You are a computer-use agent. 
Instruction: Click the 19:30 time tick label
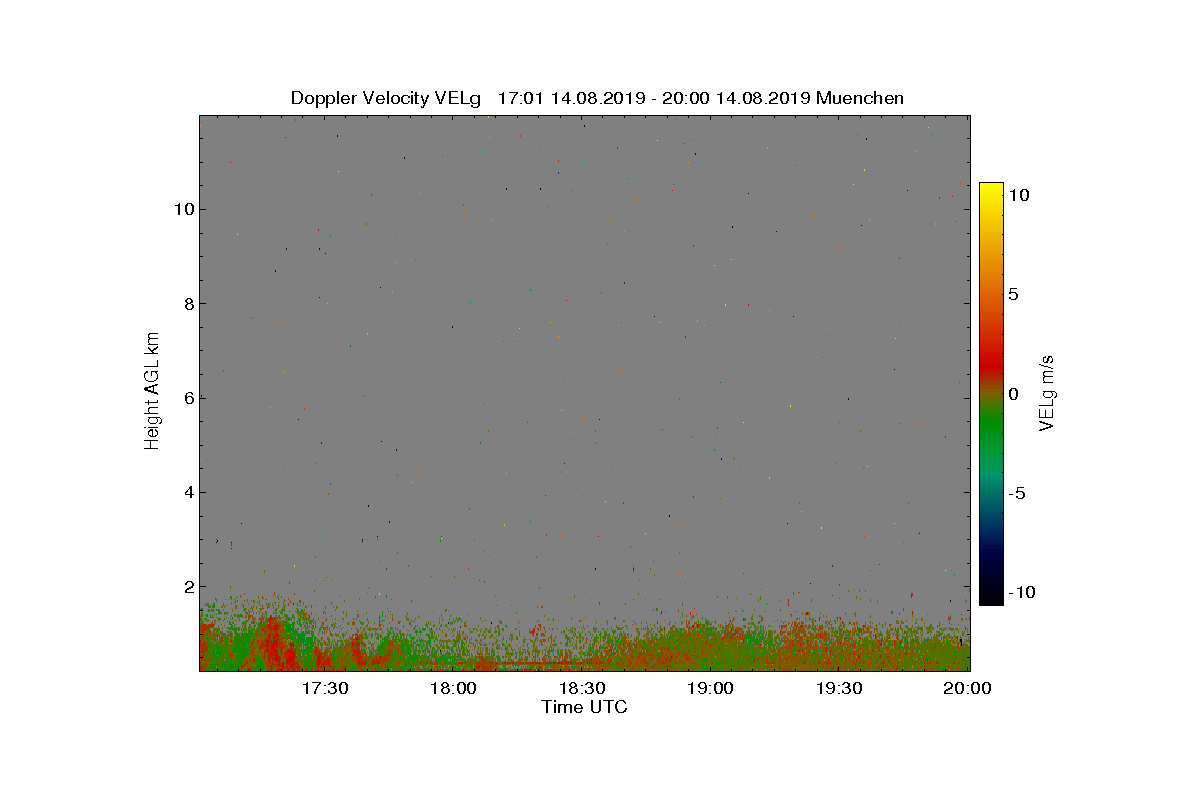pos(840,689)
